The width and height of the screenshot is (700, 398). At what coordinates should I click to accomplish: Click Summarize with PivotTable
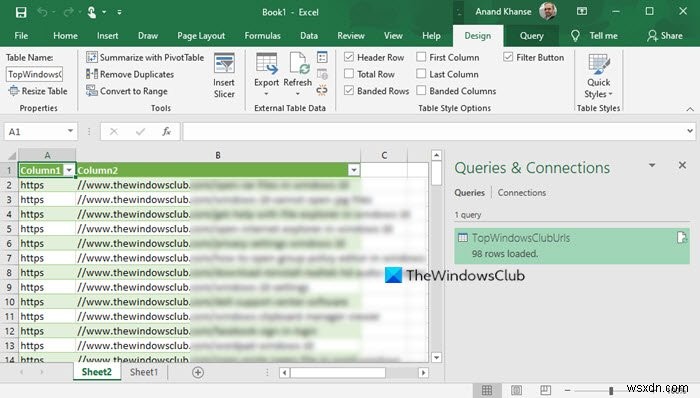(x=145, y=58)
